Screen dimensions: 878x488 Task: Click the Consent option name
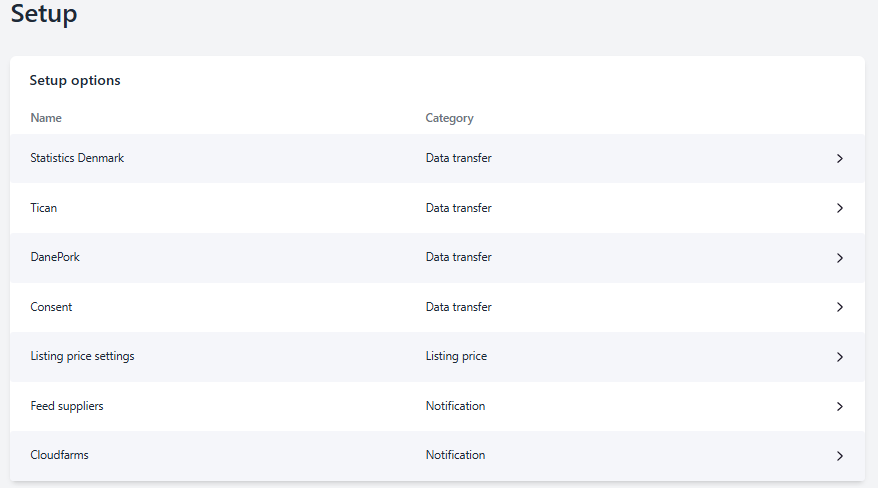pos(51,307)
